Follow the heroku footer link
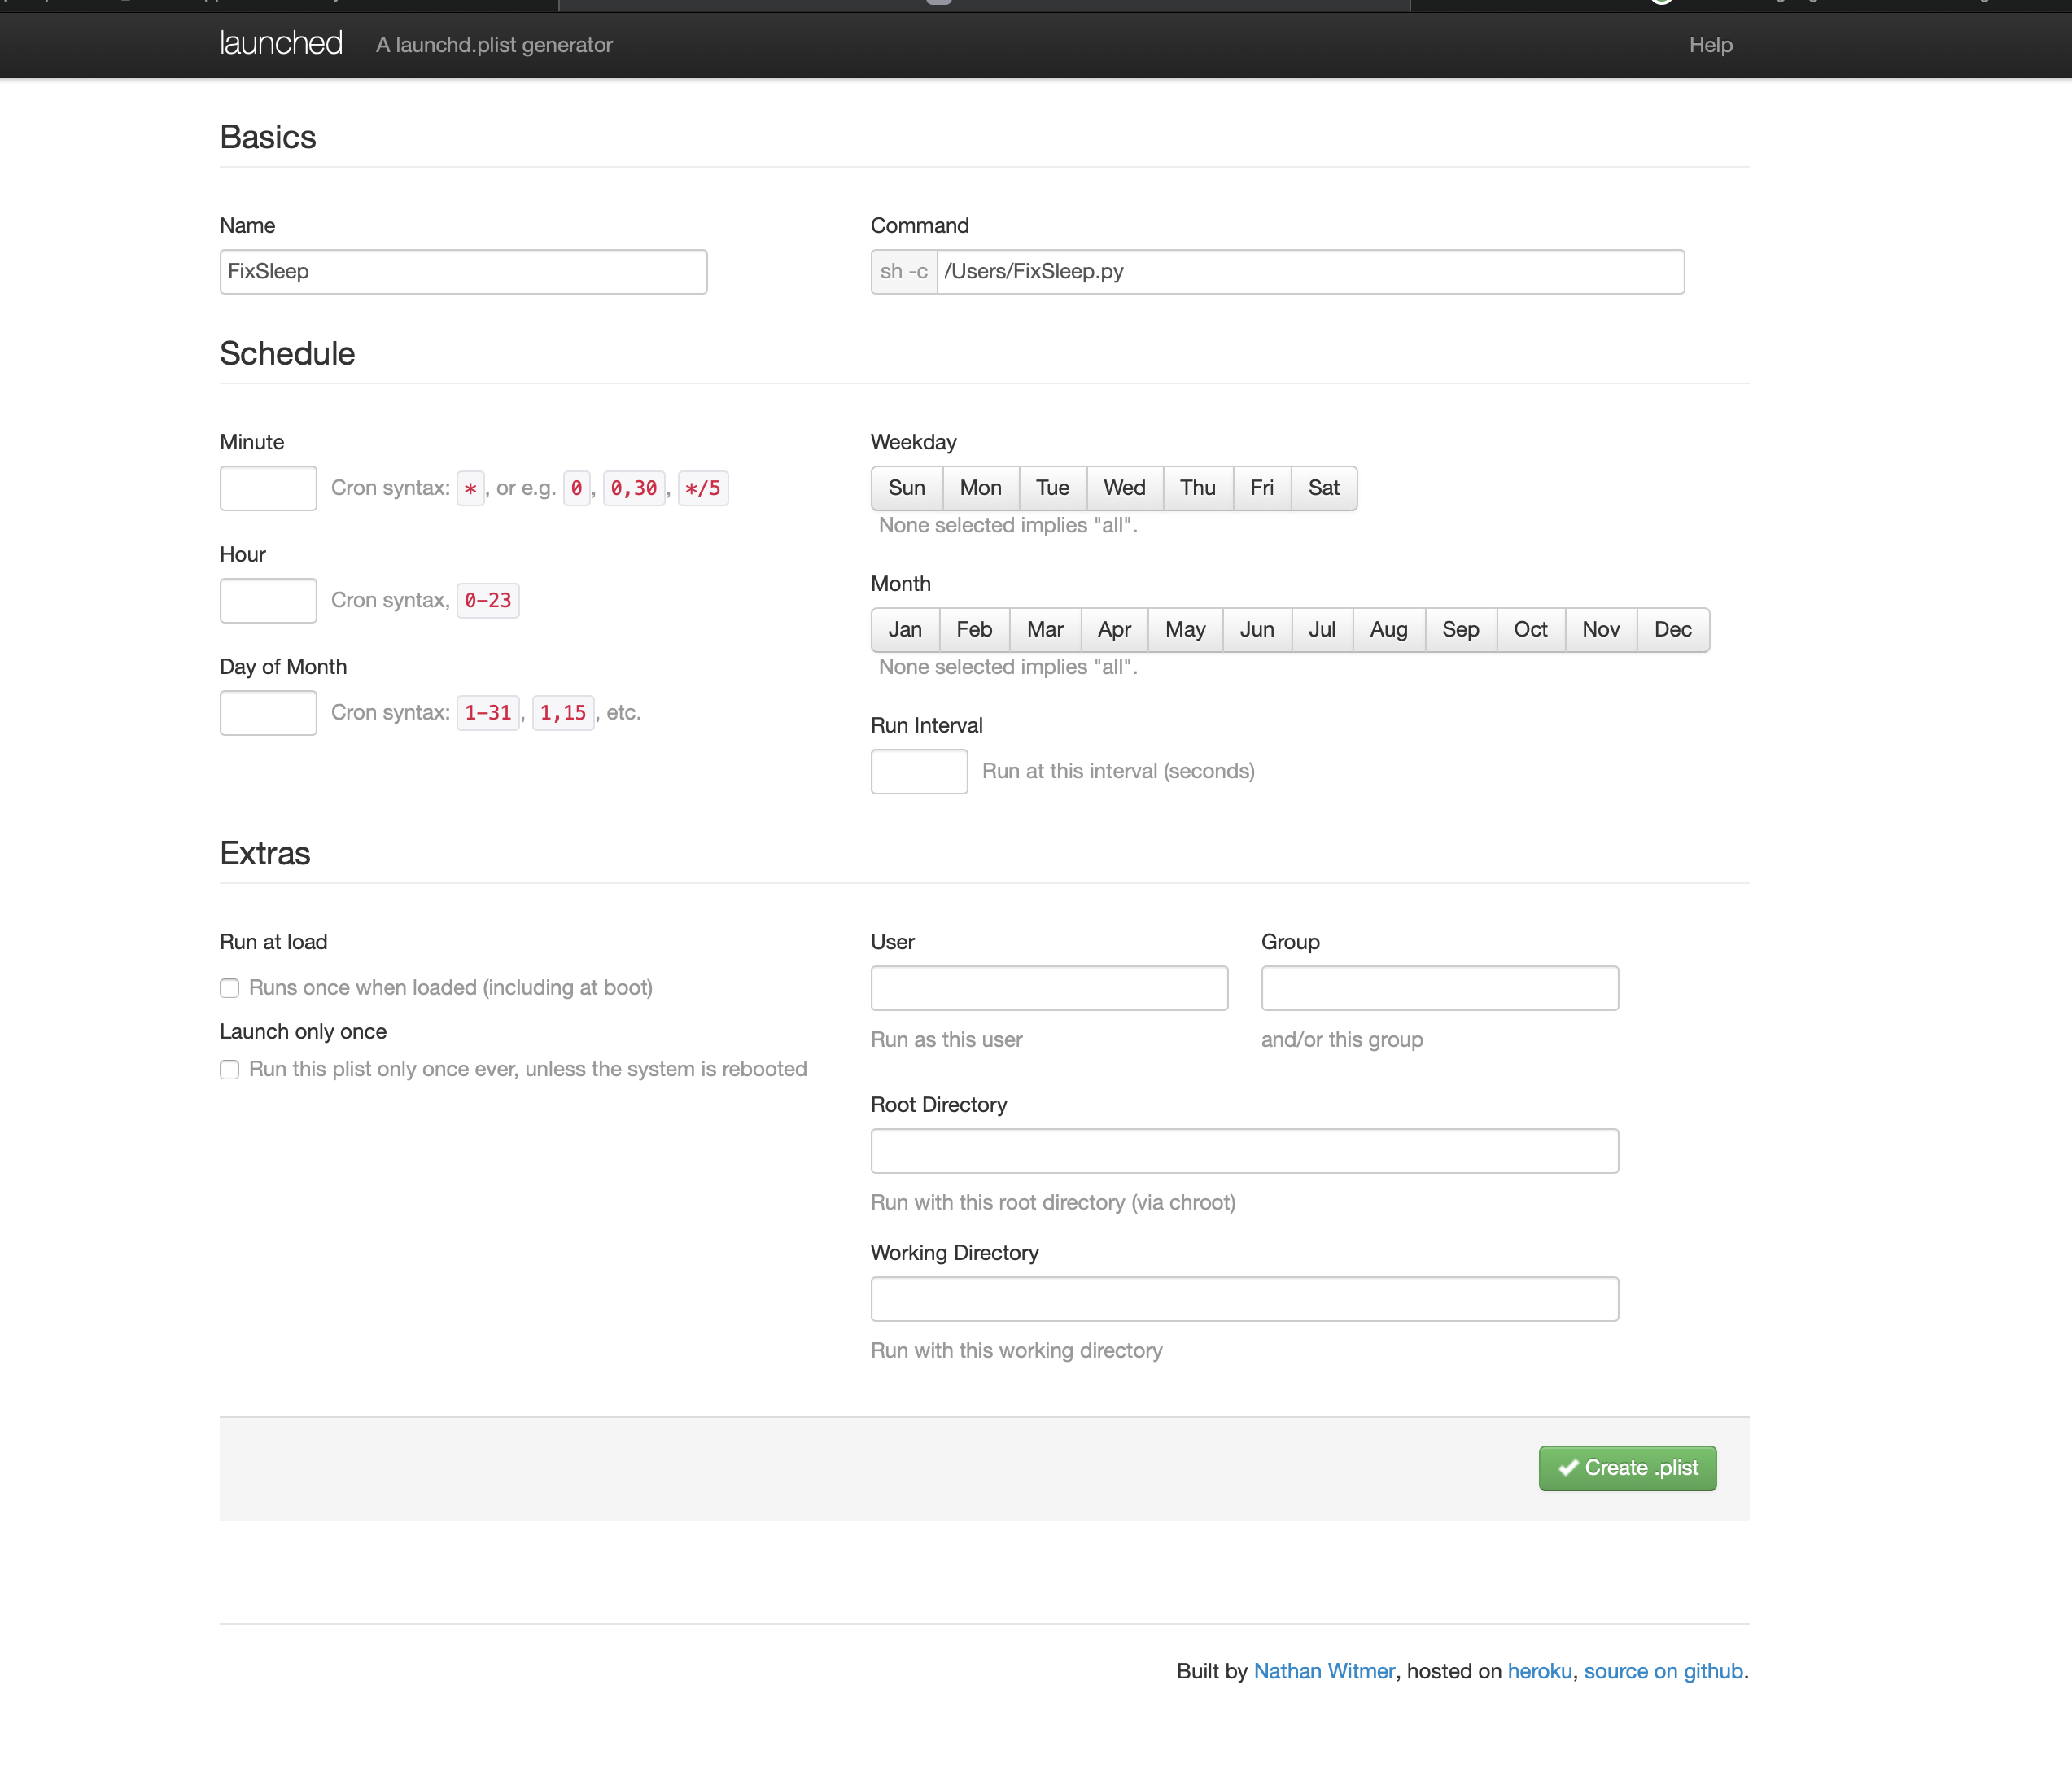The width and height of the screenshot is (2072, 1781). 1539,1671
